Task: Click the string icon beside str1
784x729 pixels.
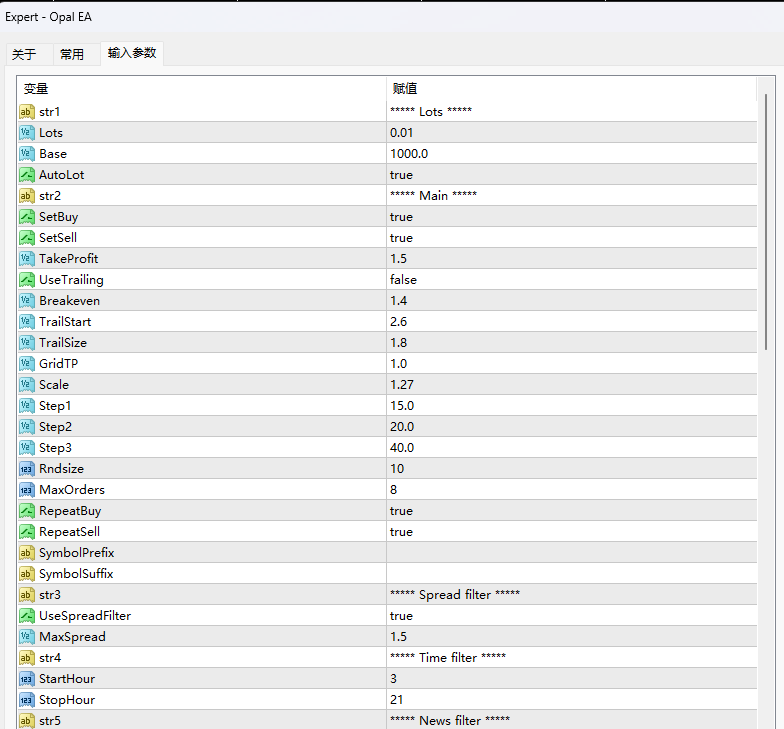Action: (27, 112)
